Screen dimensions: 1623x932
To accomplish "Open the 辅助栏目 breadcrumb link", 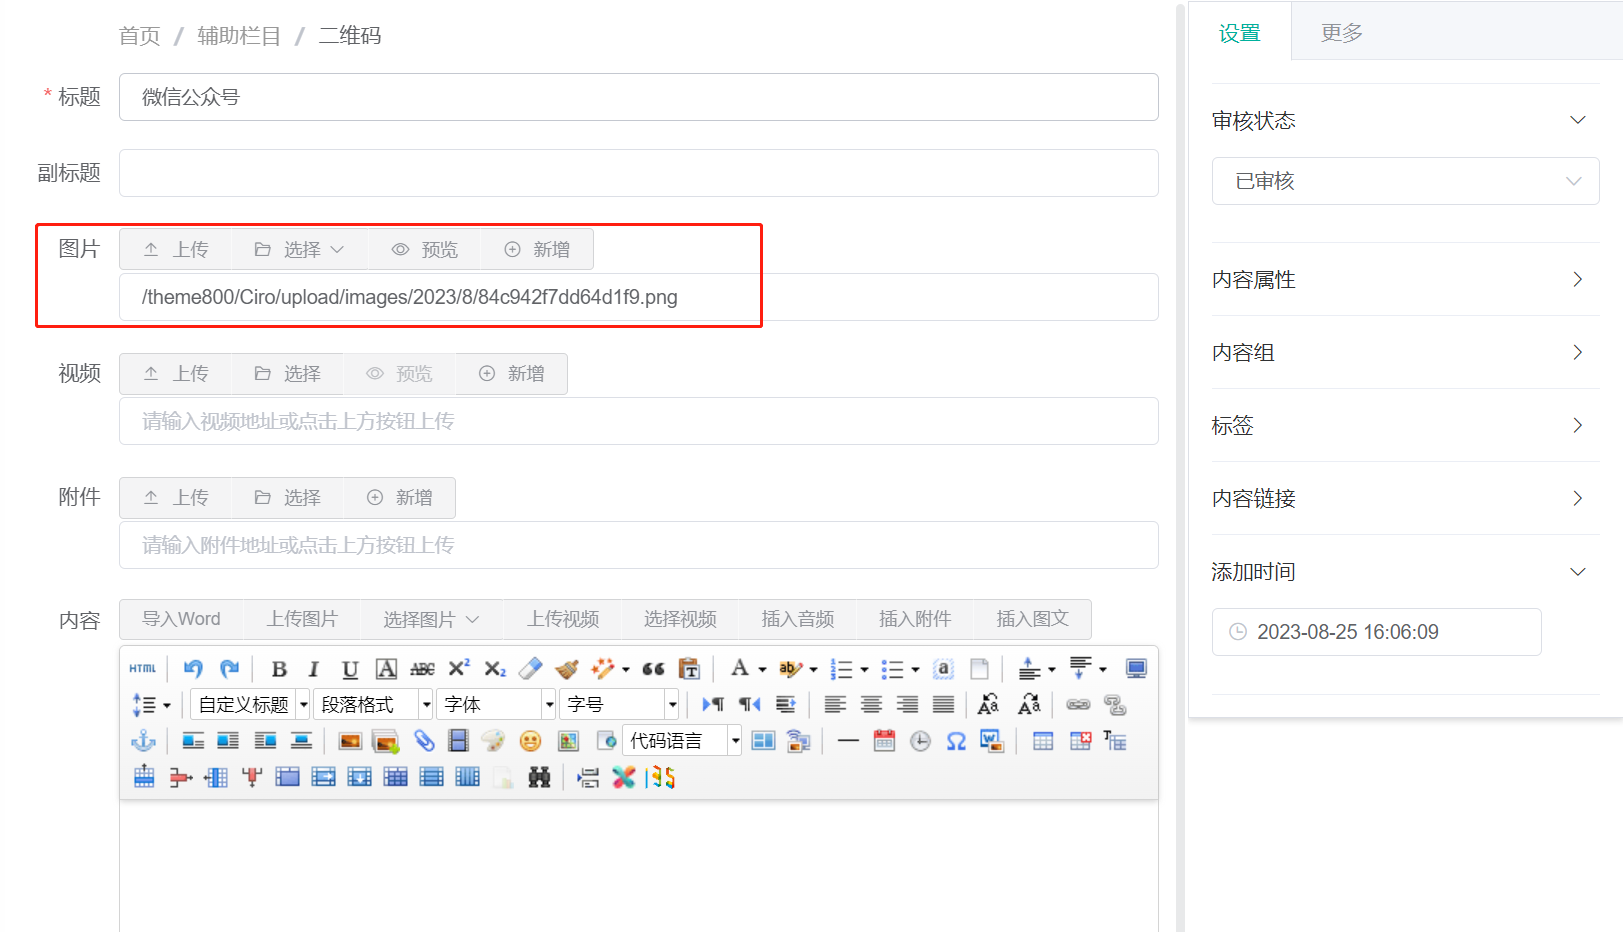I will [238, 35].
